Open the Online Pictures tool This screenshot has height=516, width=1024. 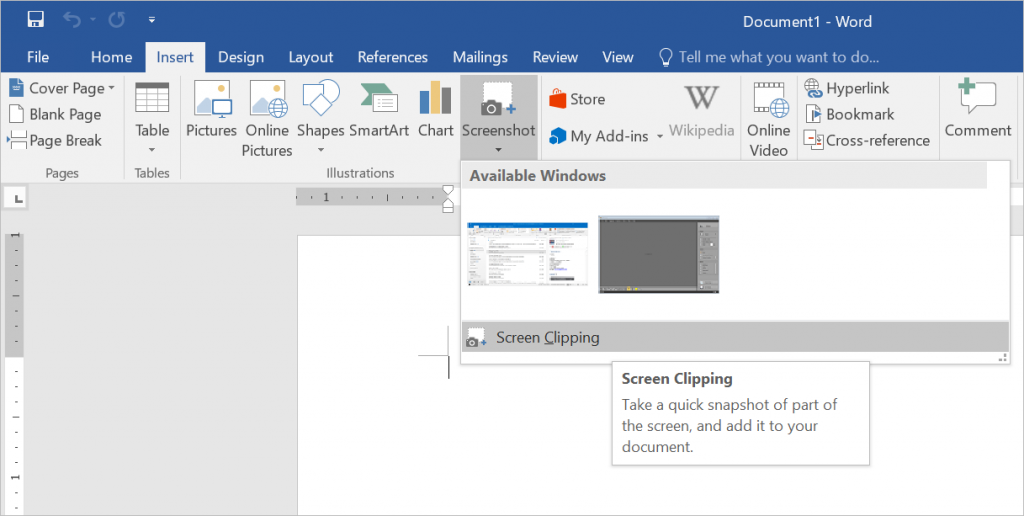click(x=267, y=118)
